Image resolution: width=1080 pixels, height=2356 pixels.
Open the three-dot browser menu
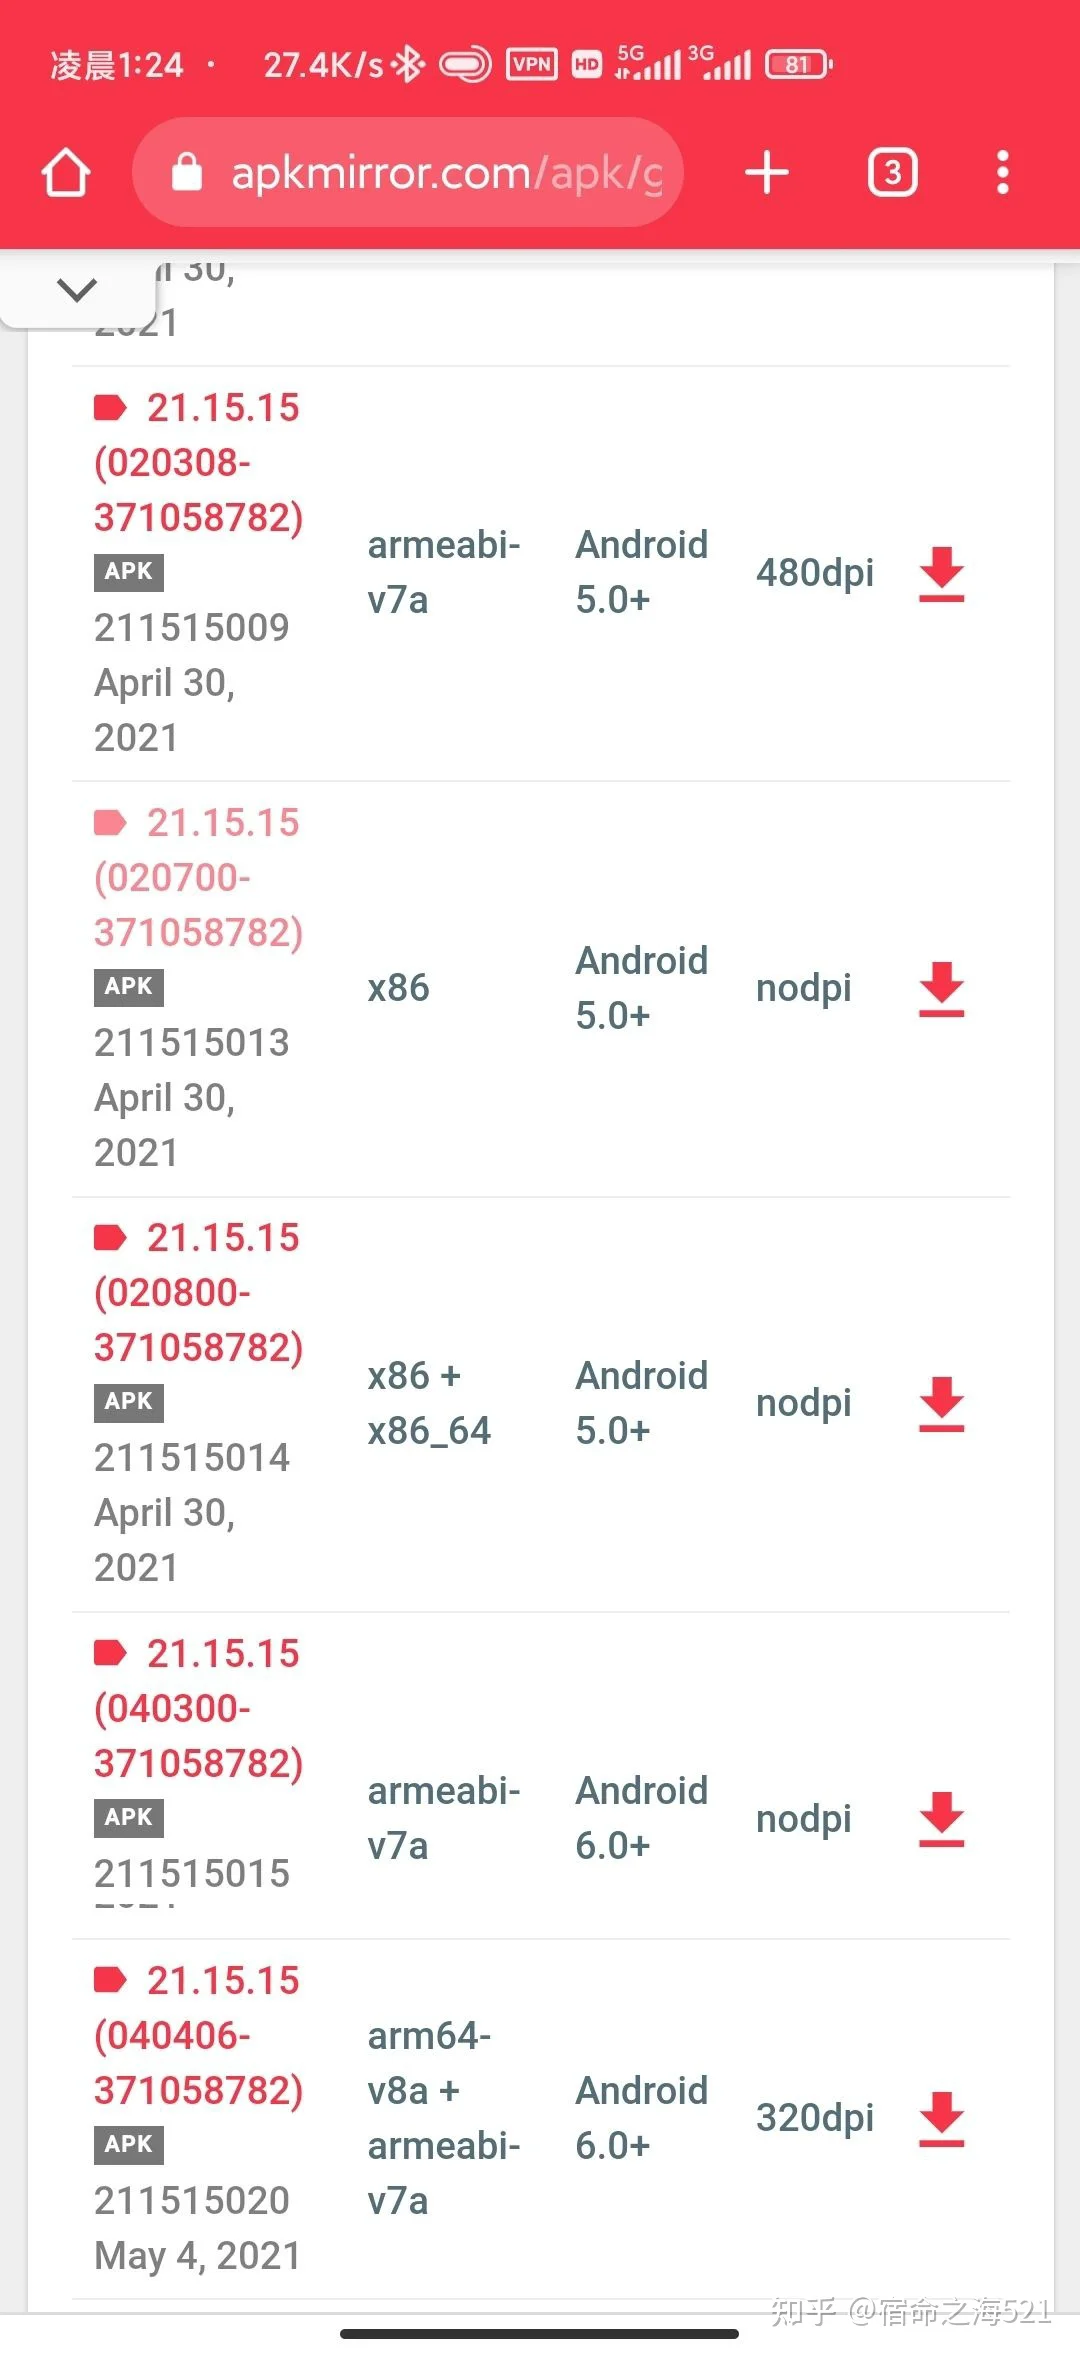[x=1002, y=173]
